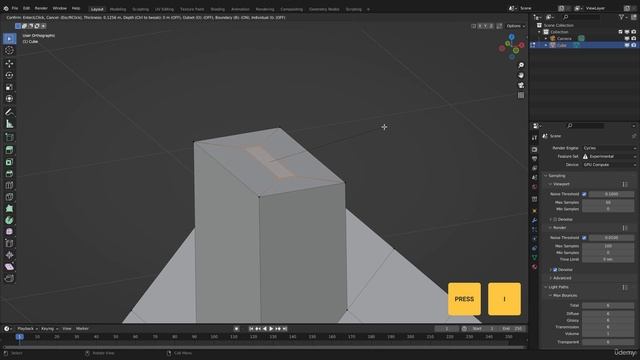The image size is (640, 360).
Task: Open the Render menu
Action: click(x=41, y=8)
